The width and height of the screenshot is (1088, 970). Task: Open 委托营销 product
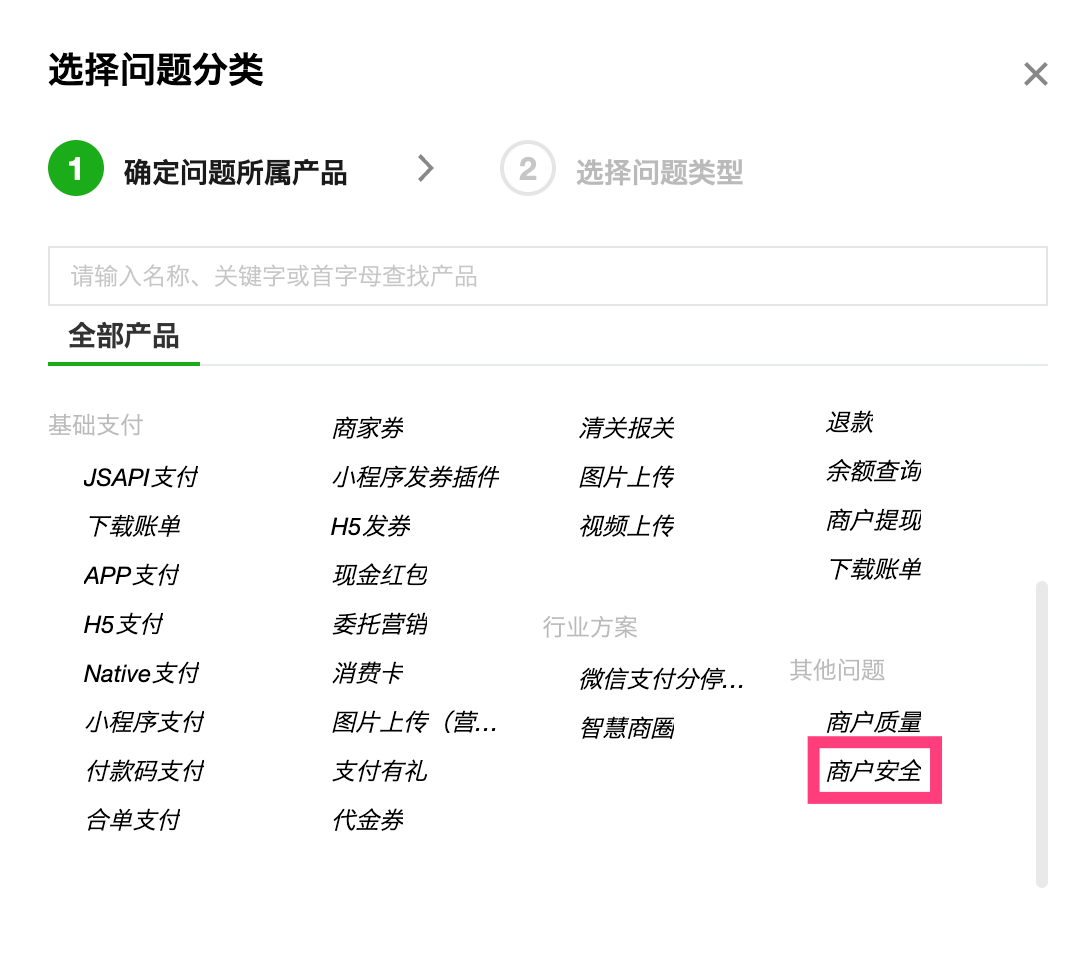[380, 624]
